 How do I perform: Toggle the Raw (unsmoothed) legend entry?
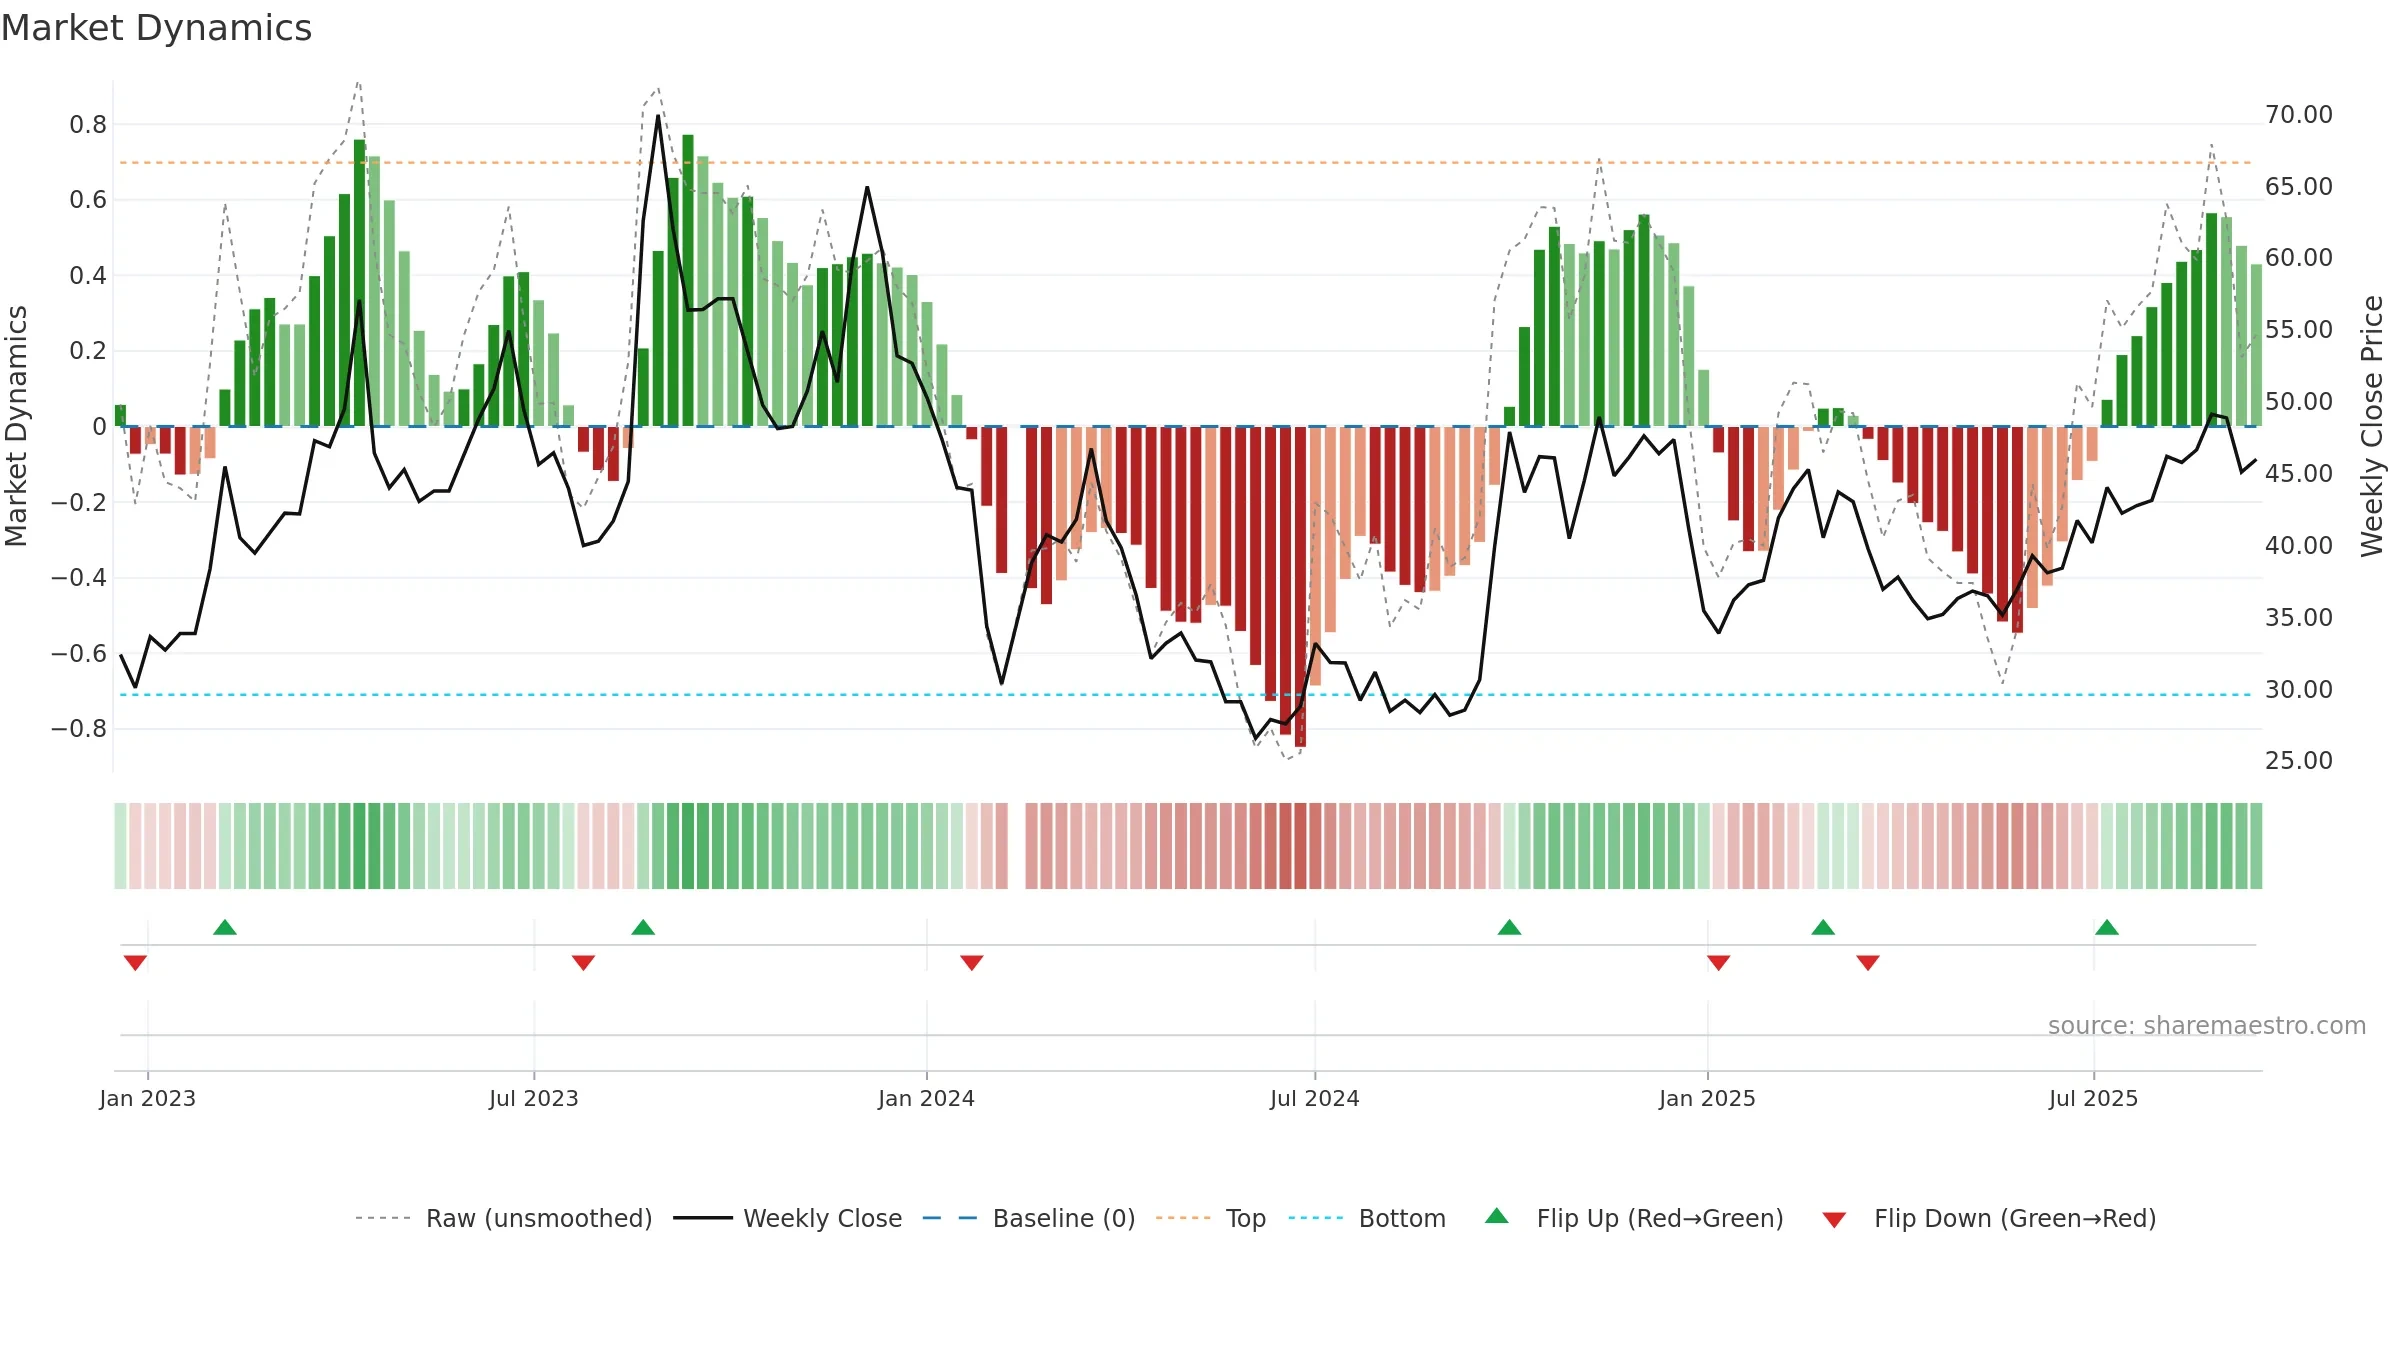click(x=503, y=1218)
